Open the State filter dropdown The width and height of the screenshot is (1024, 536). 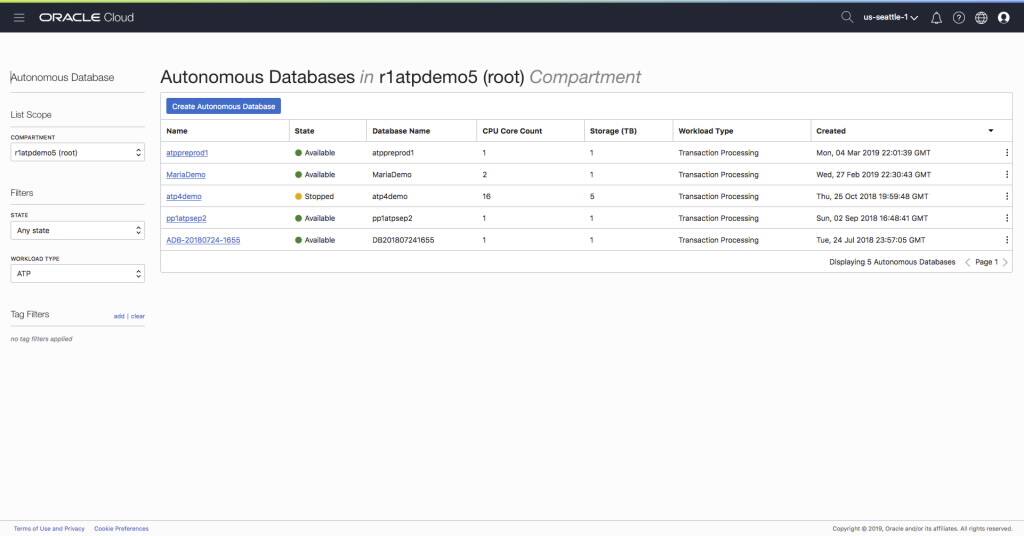pos(78,230)
